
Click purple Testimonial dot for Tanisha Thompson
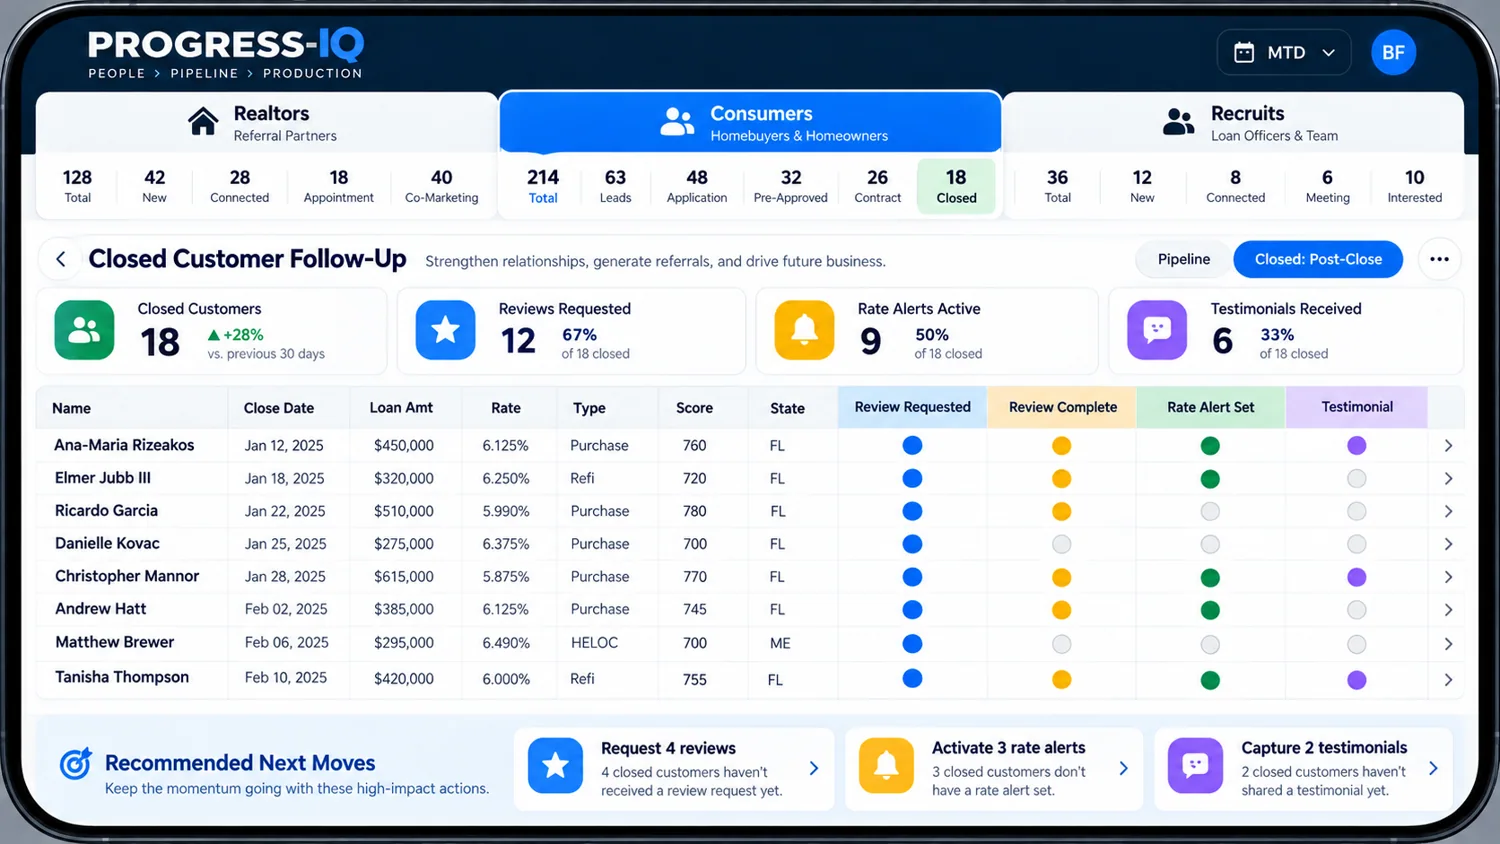click(x=1357, y=680)
